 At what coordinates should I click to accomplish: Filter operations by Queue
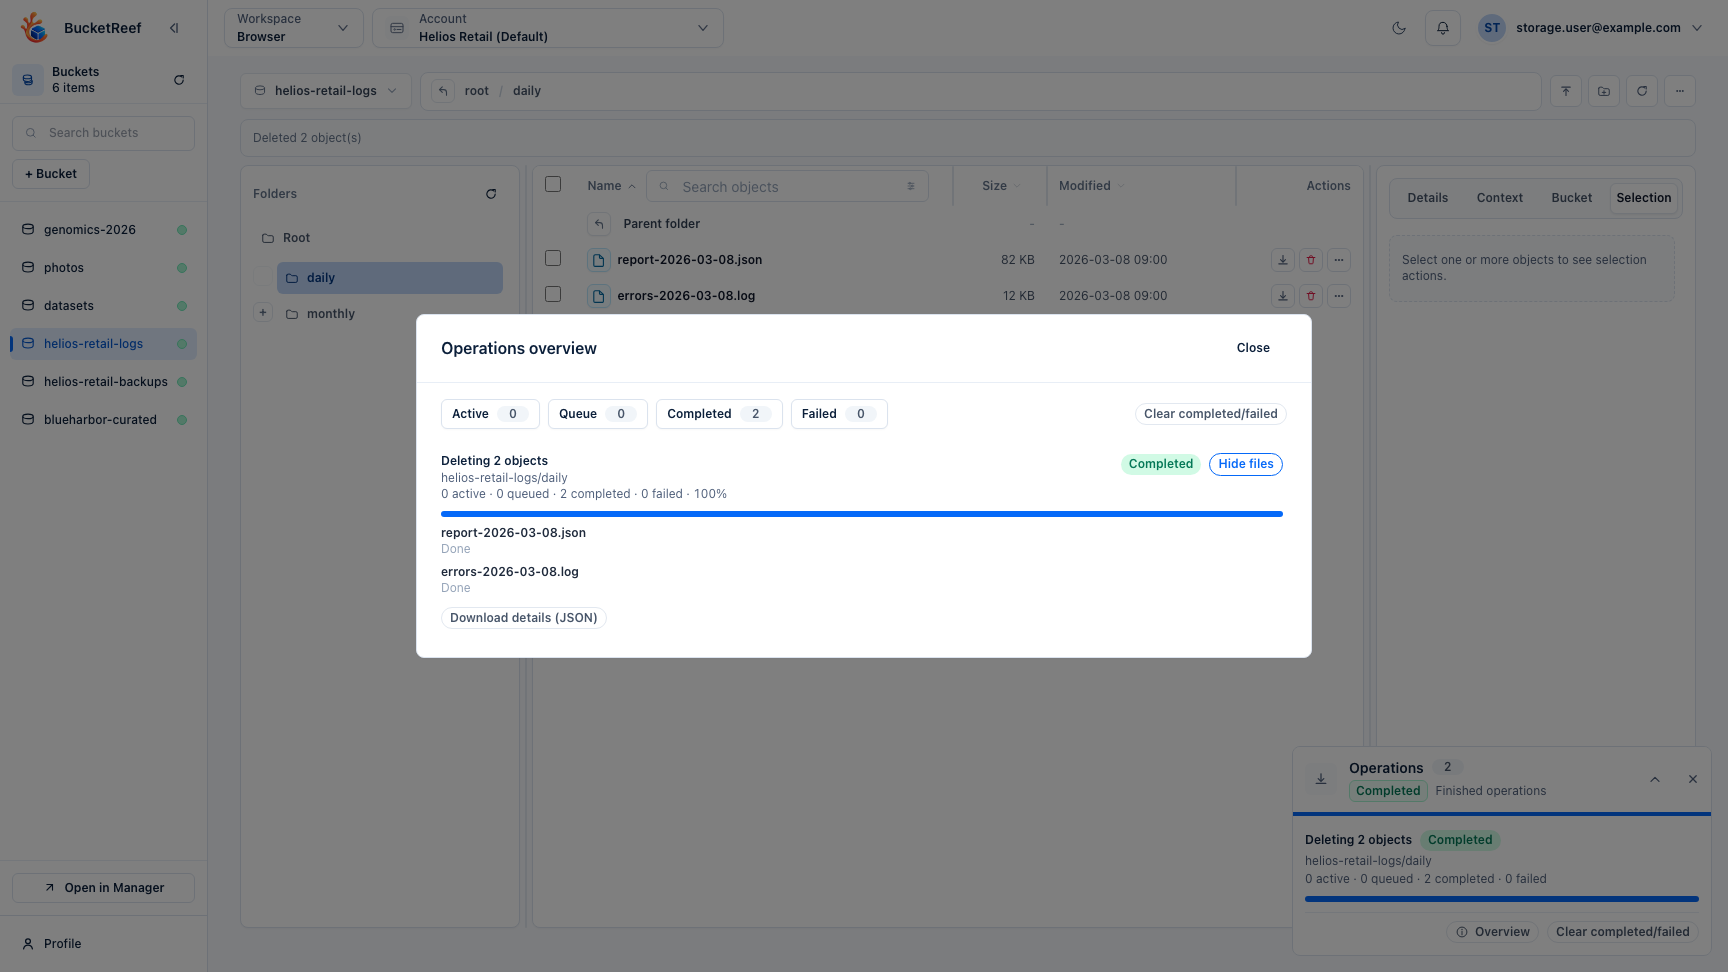[x=598, y=414]
